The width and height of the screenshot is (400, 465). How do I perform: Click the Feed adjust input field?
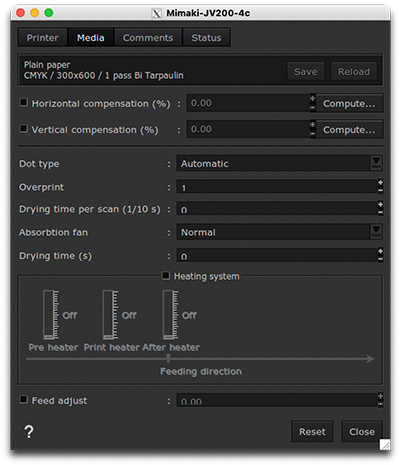point(277,400)
